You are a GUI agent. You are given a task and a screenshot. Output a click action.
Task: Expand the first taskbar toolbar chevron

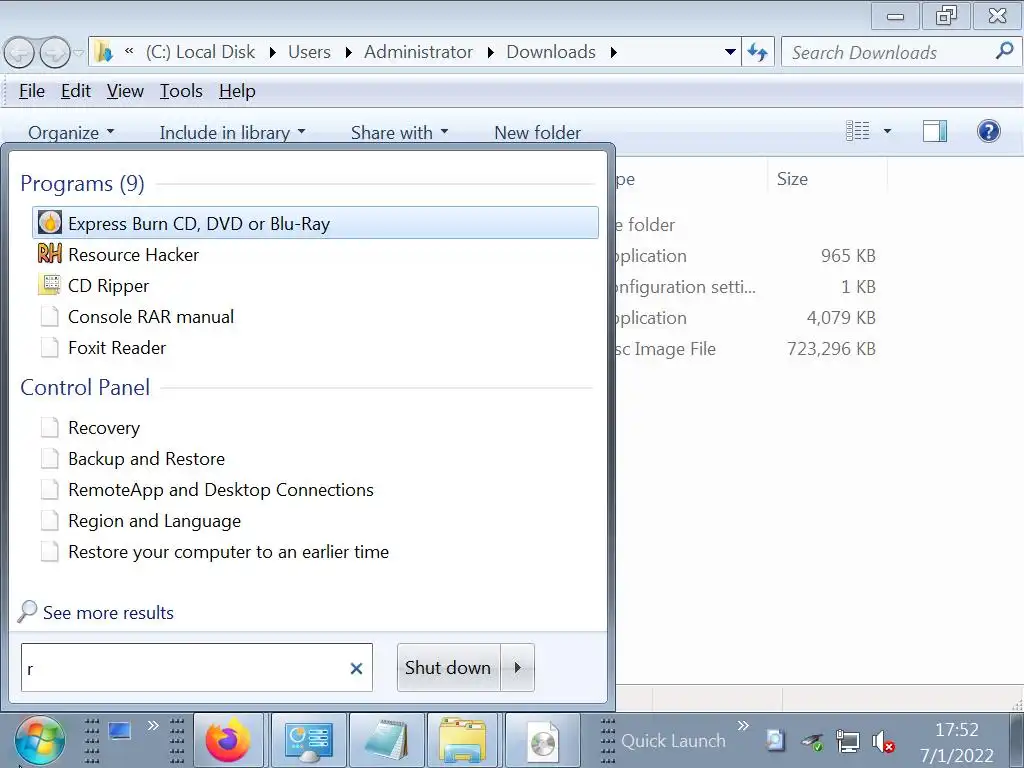[x=153, y=725]
